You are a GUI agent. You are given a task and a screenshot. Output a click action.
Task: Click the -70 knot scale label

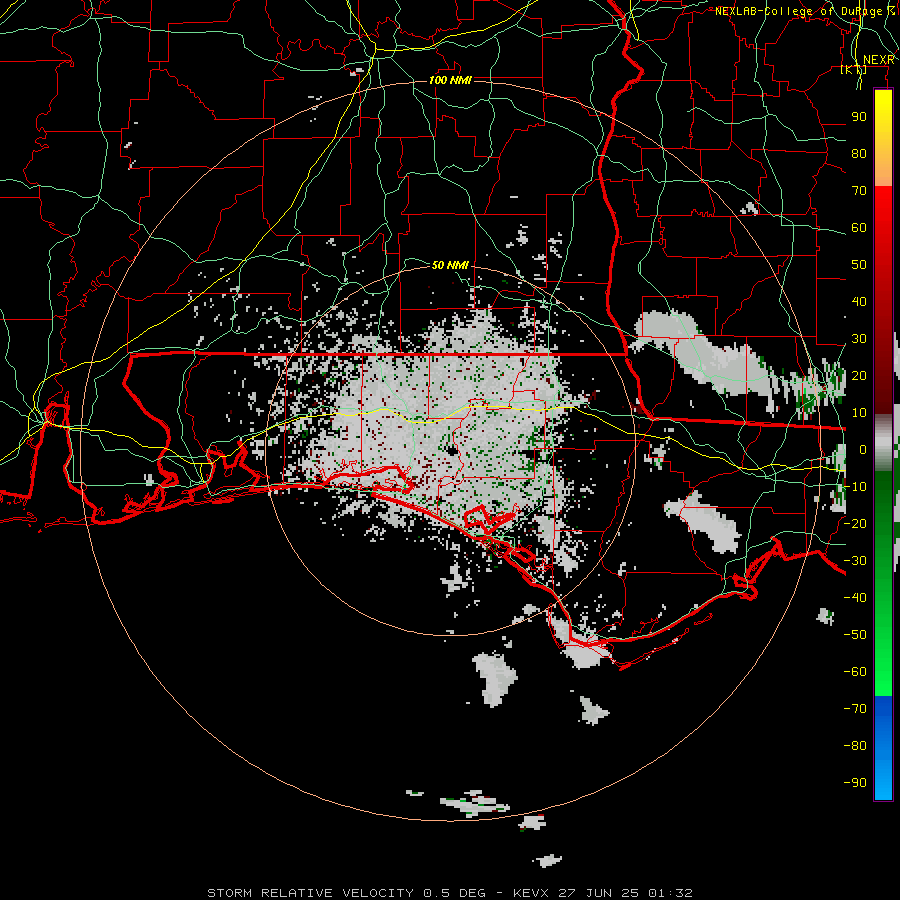coord(855,709)
